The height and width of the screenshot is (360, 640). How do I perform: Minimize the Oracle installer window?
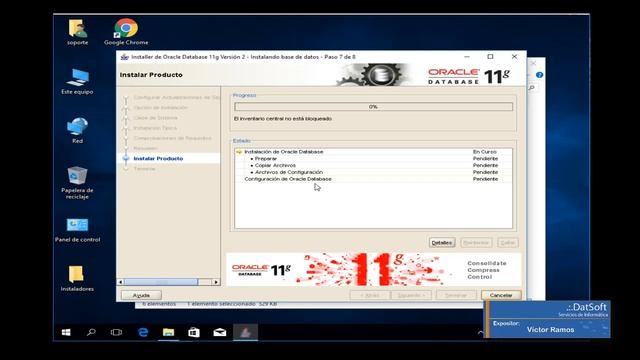coord(467,57)
